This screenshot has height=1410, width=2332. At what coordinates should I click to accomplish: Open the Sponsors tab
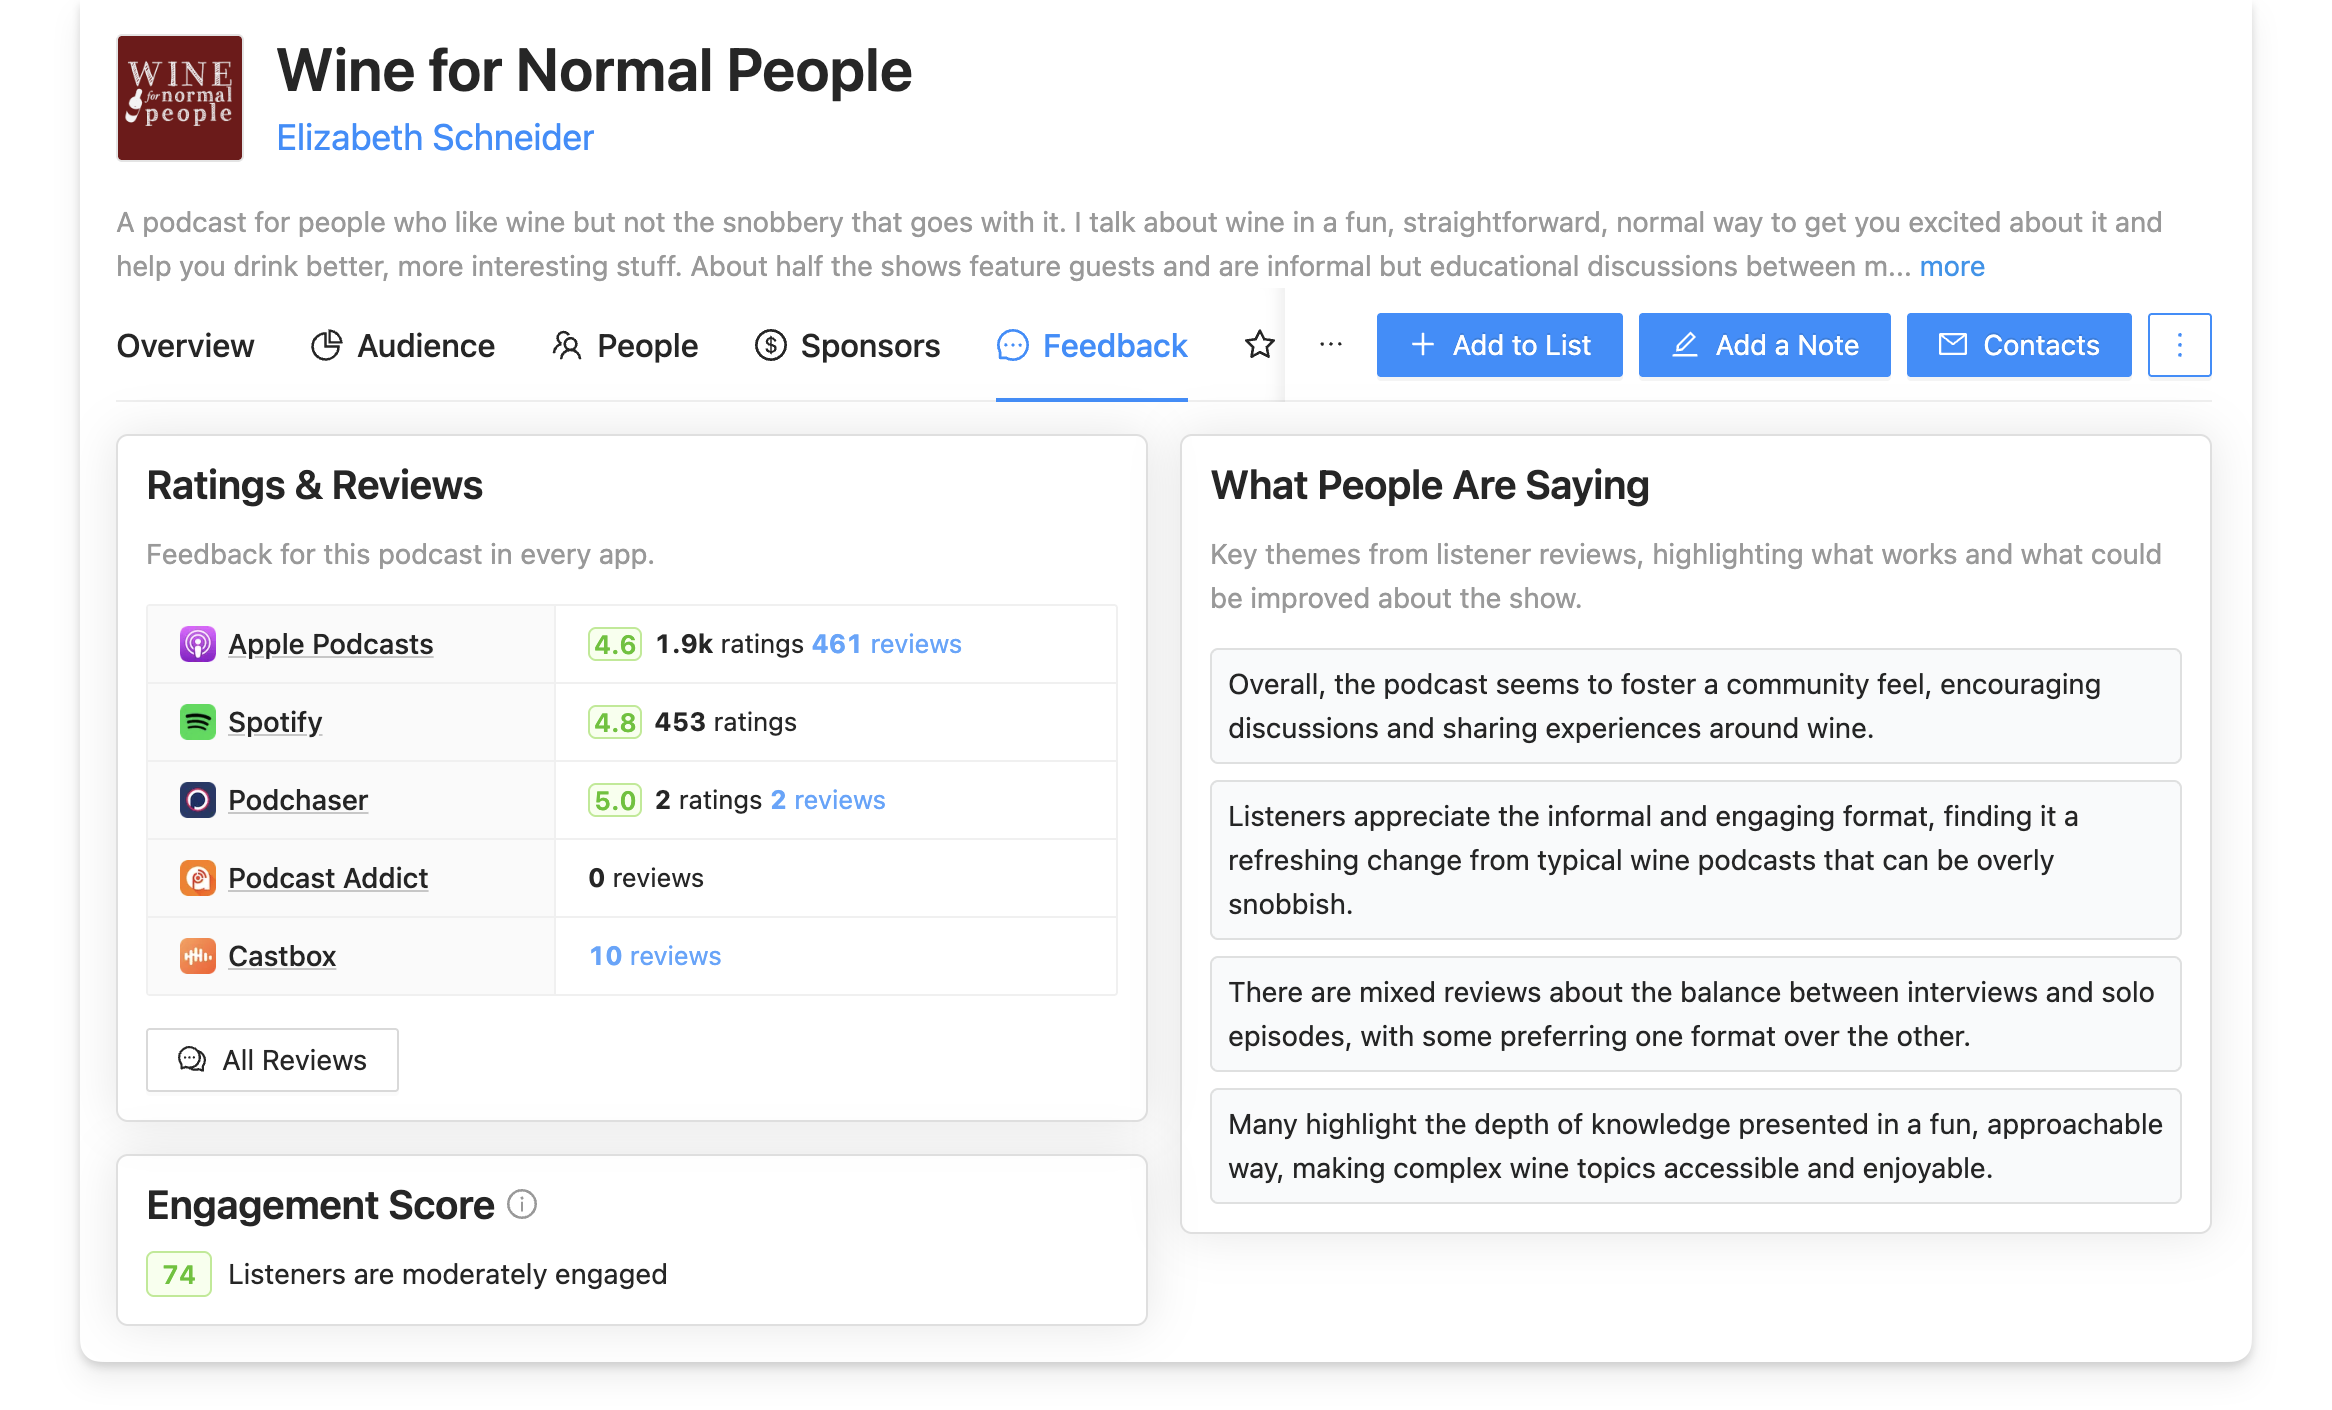(x=847, y=346)
